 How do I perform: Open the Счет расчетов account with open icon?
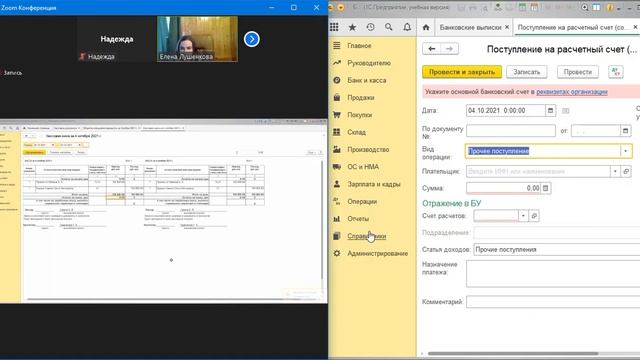click(534, 216)
